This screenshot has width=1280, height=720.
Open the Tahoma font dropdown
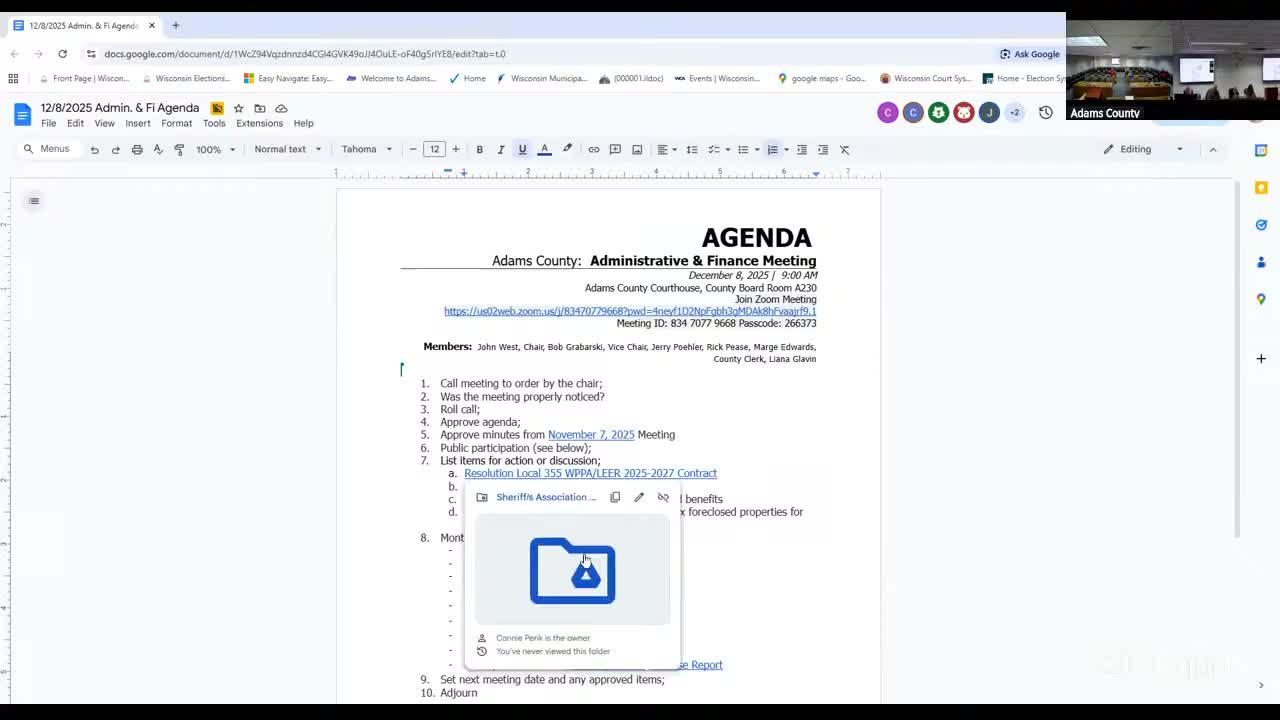(367, 150)
